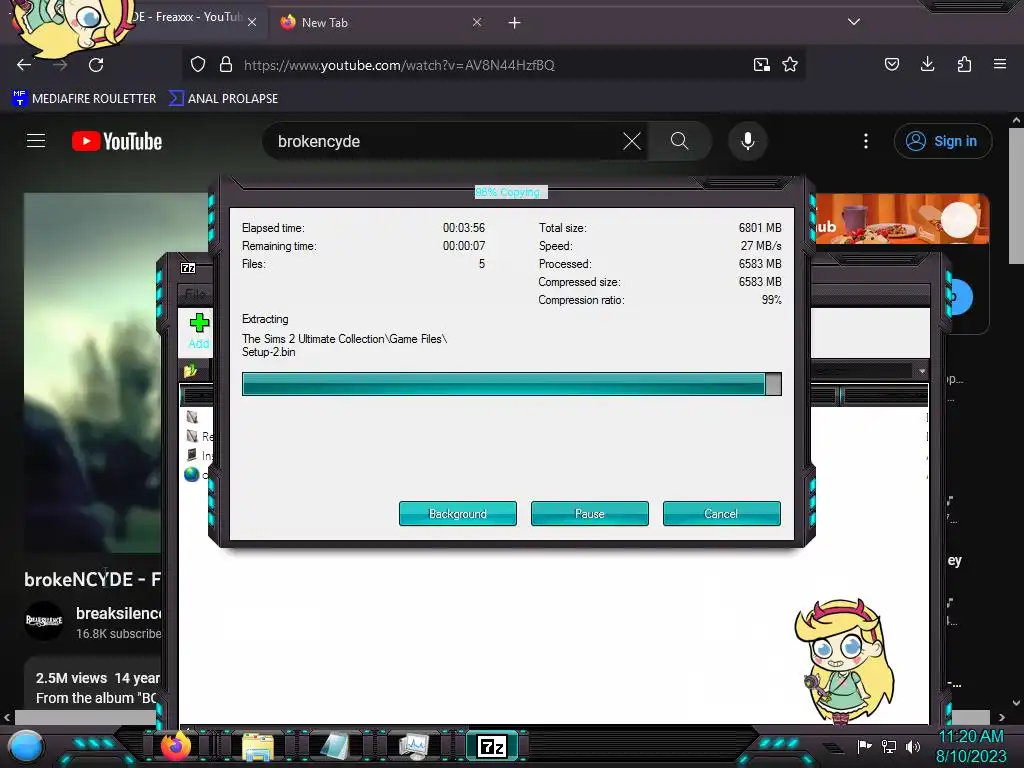This screenshot has height=768, width=1024.
Task: Open Firefox hamburger application menu
Action: pyautogui.click(x=1000, y=64)
